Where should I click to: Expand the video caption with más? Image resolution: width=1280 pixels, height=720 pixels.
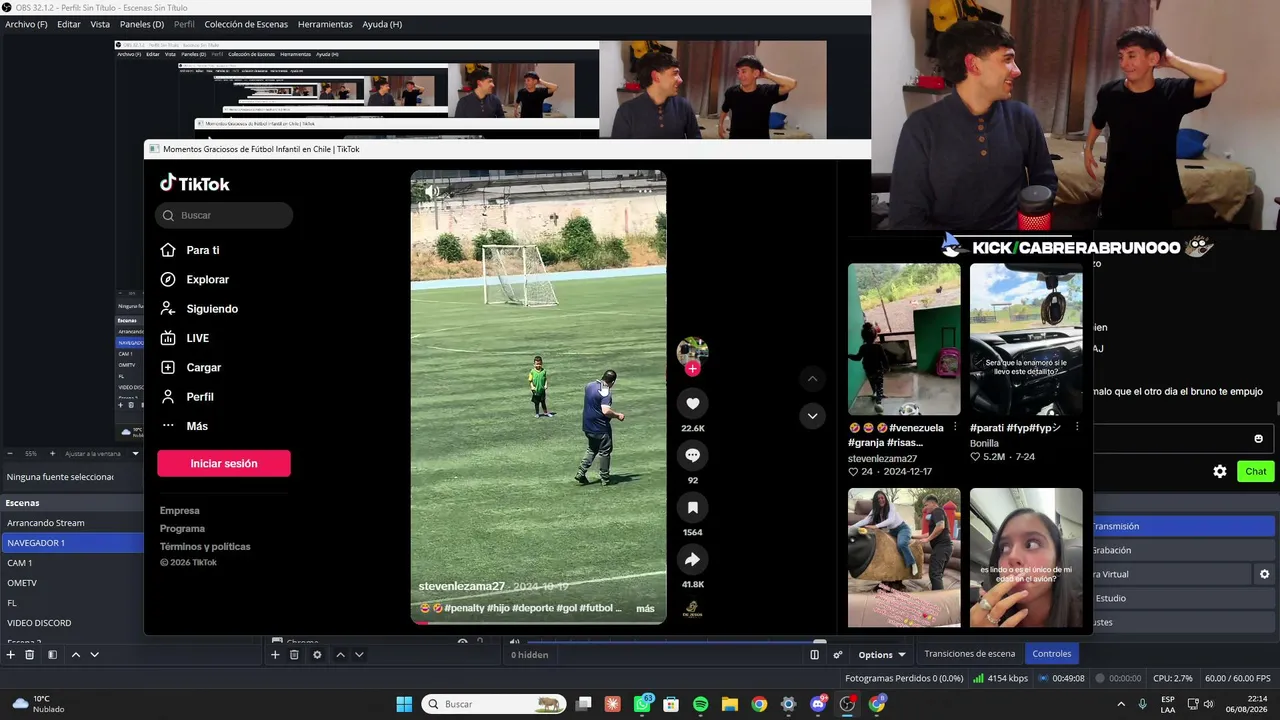pos(645,608)
